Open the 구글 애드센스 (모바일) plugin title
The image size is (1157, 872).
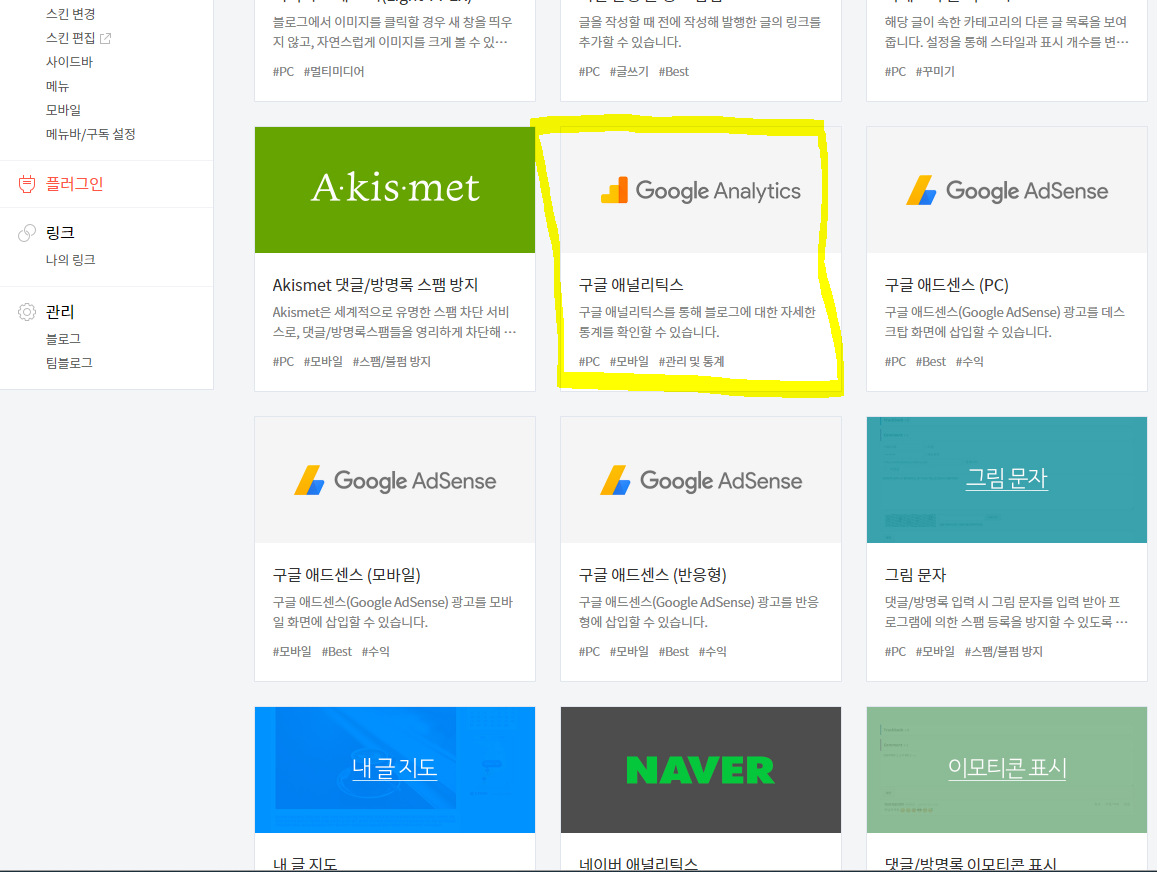[x=347, y=575]
